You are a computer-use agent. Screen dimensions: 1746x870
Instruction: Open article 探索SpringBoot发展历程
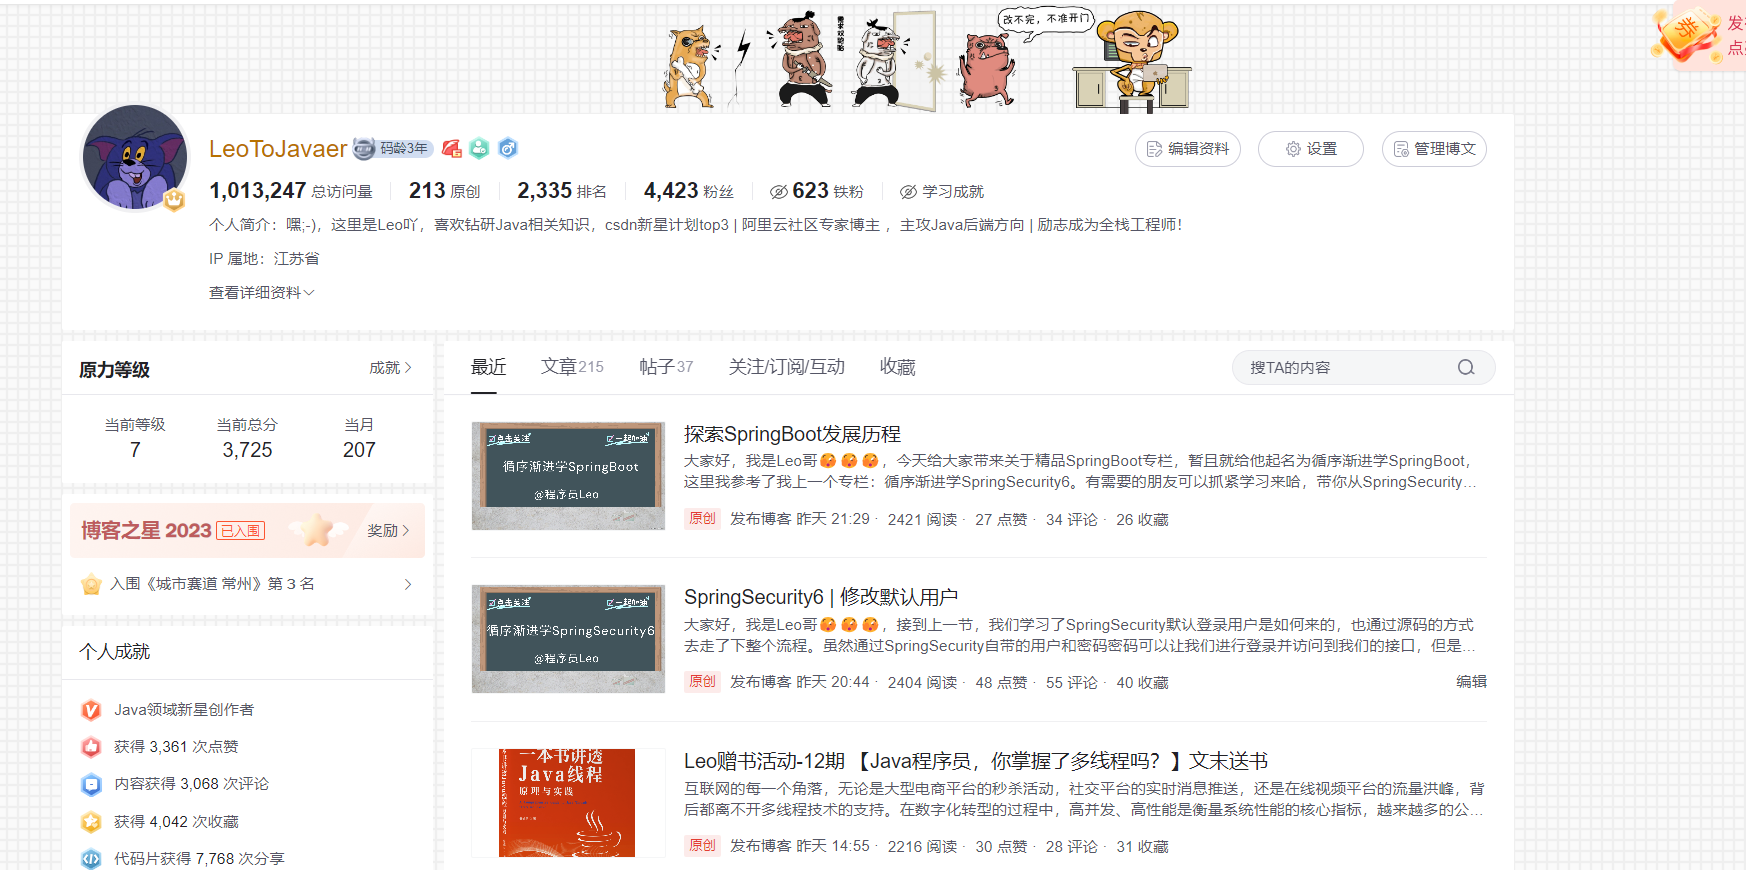coord(792,434)
